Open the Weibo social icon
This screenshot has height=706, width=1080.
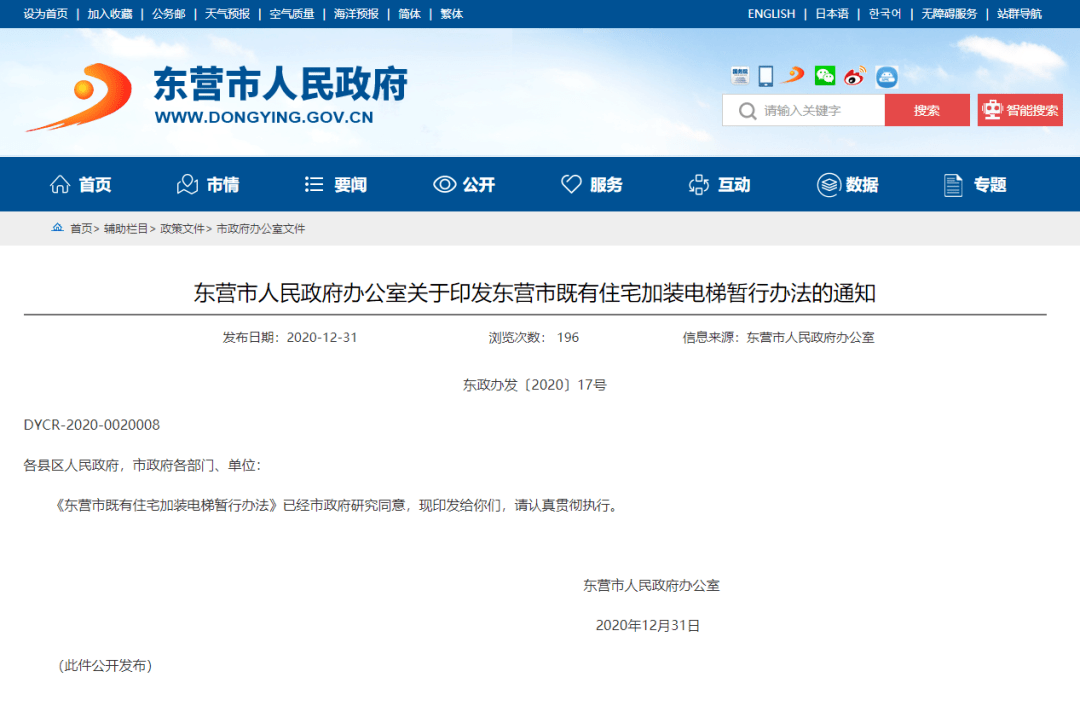pos(854,76)
